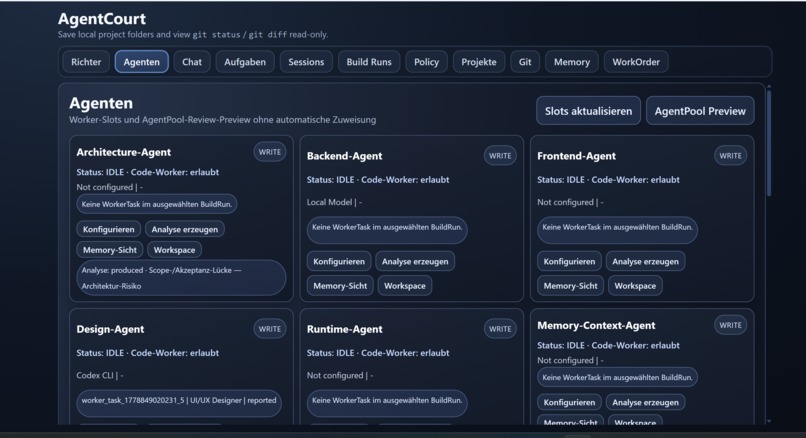Click the AgentCourt title
This screenshot has height=438, width=806.
[x=102, y=19]
